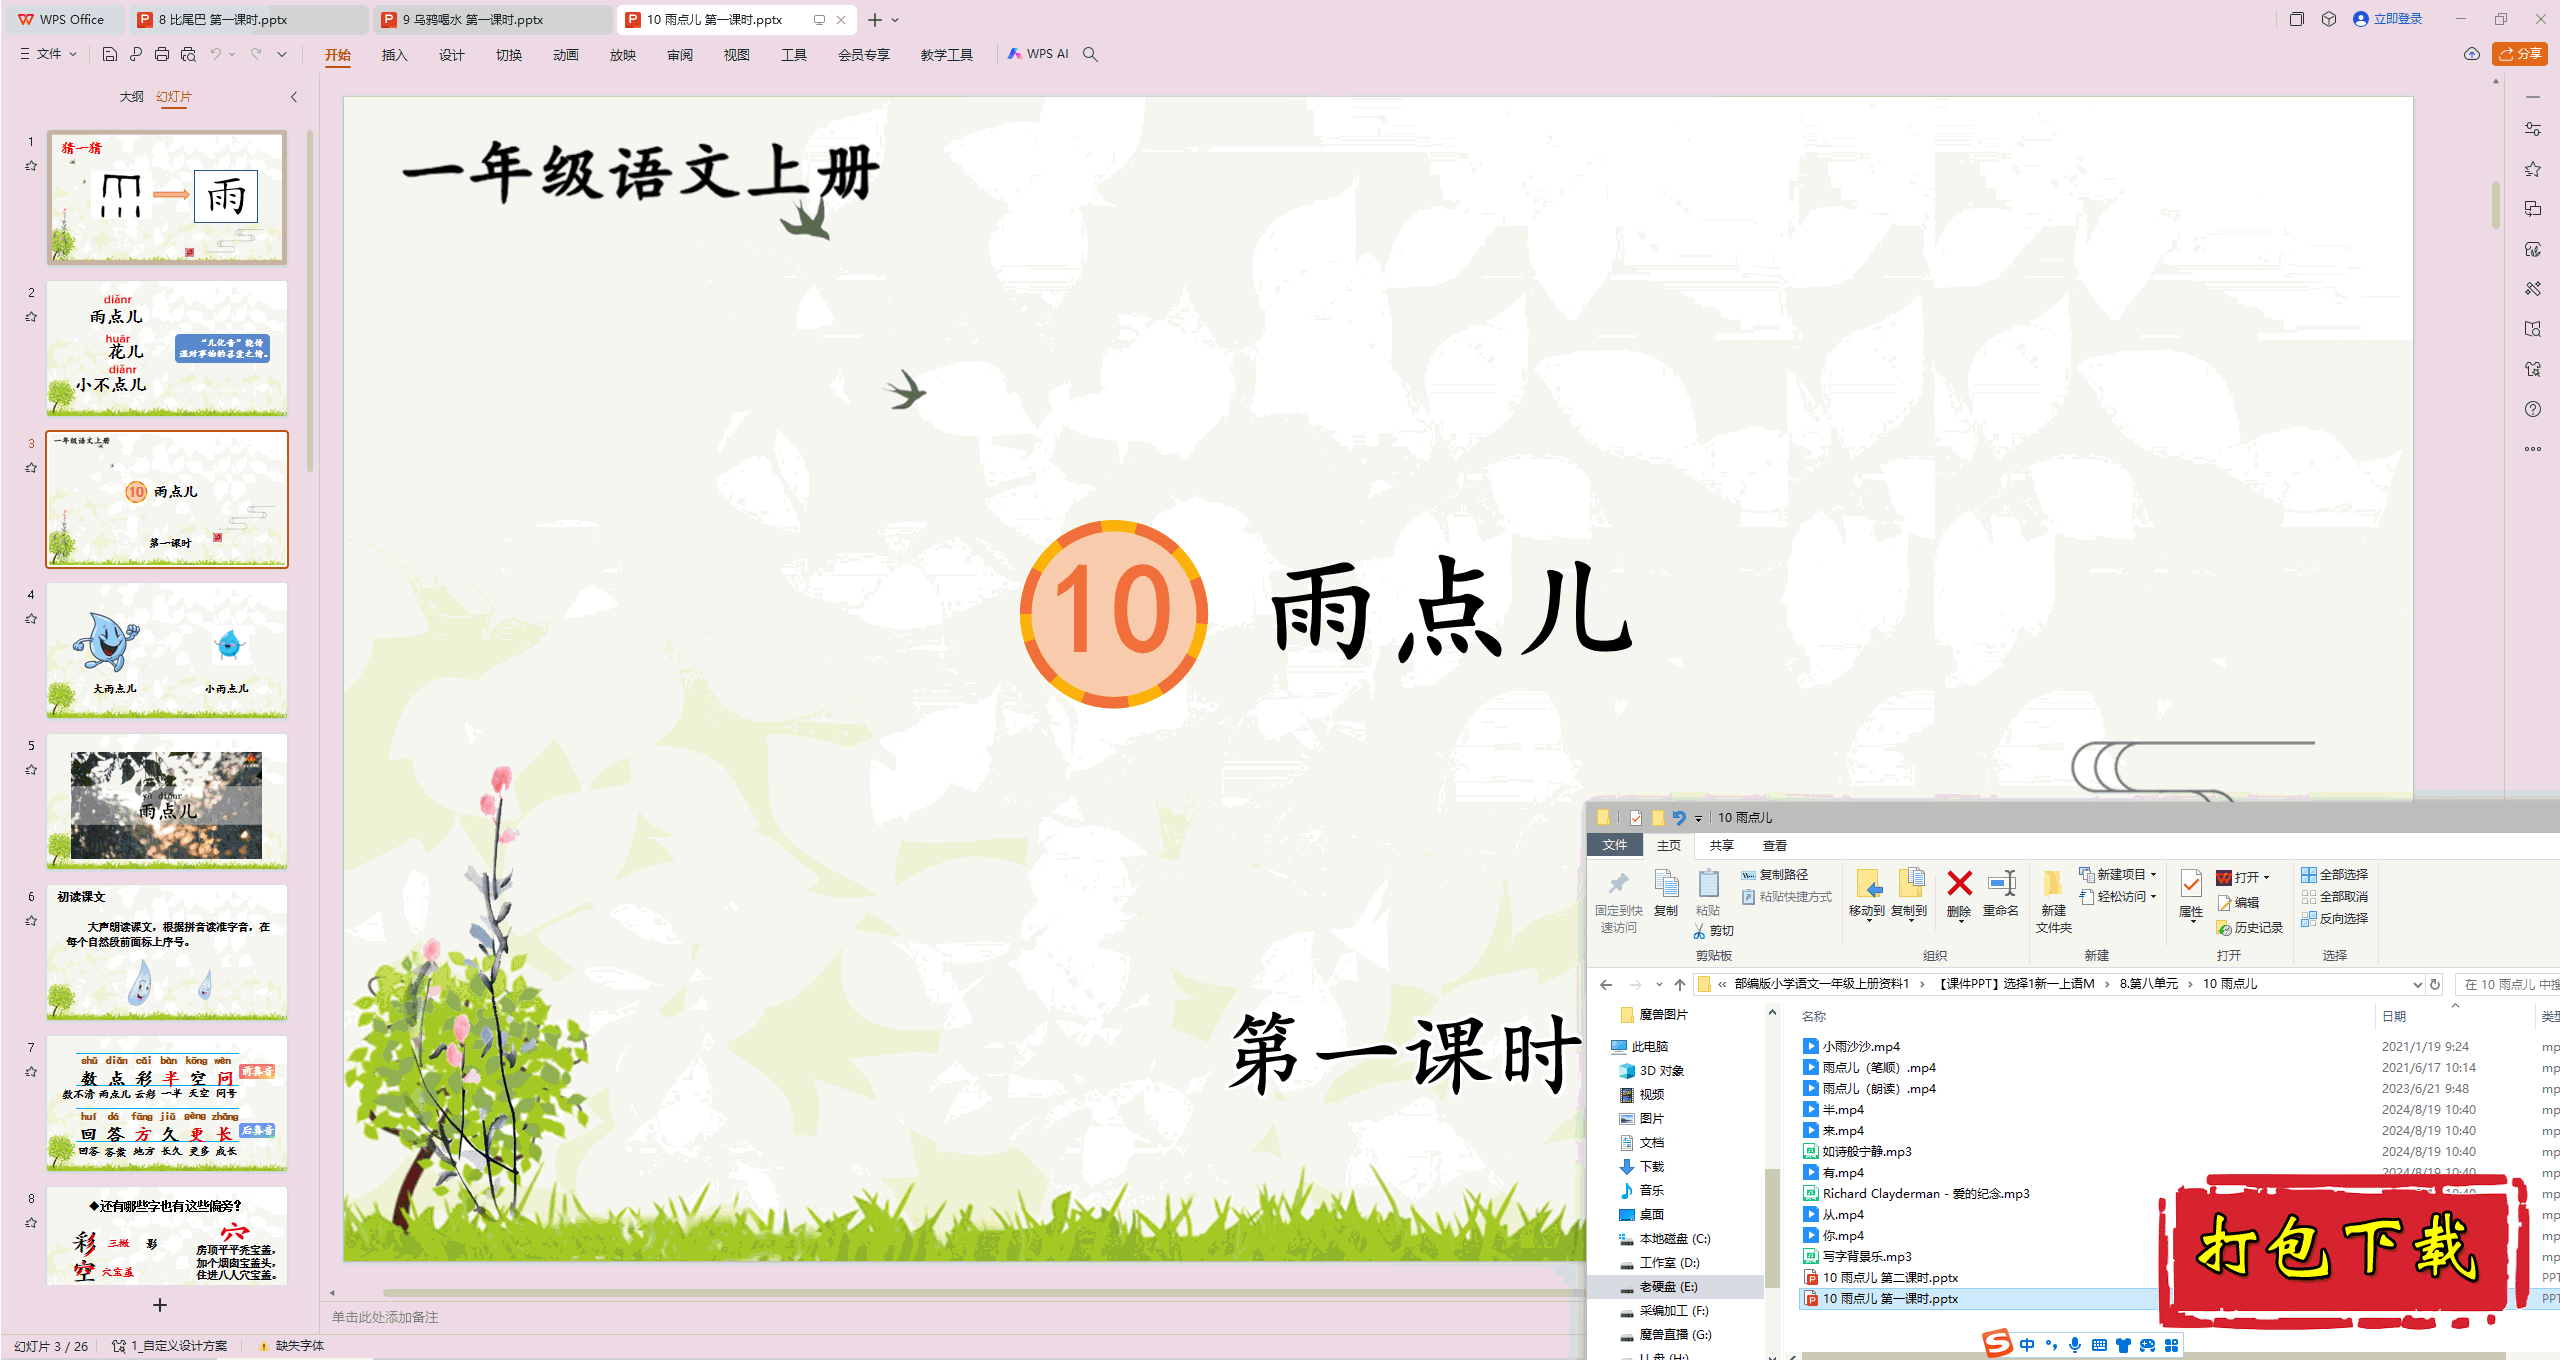Open the animation star sidebar icon
This screenshot has width=2560, height=1360.
[x=2532, y=169]
